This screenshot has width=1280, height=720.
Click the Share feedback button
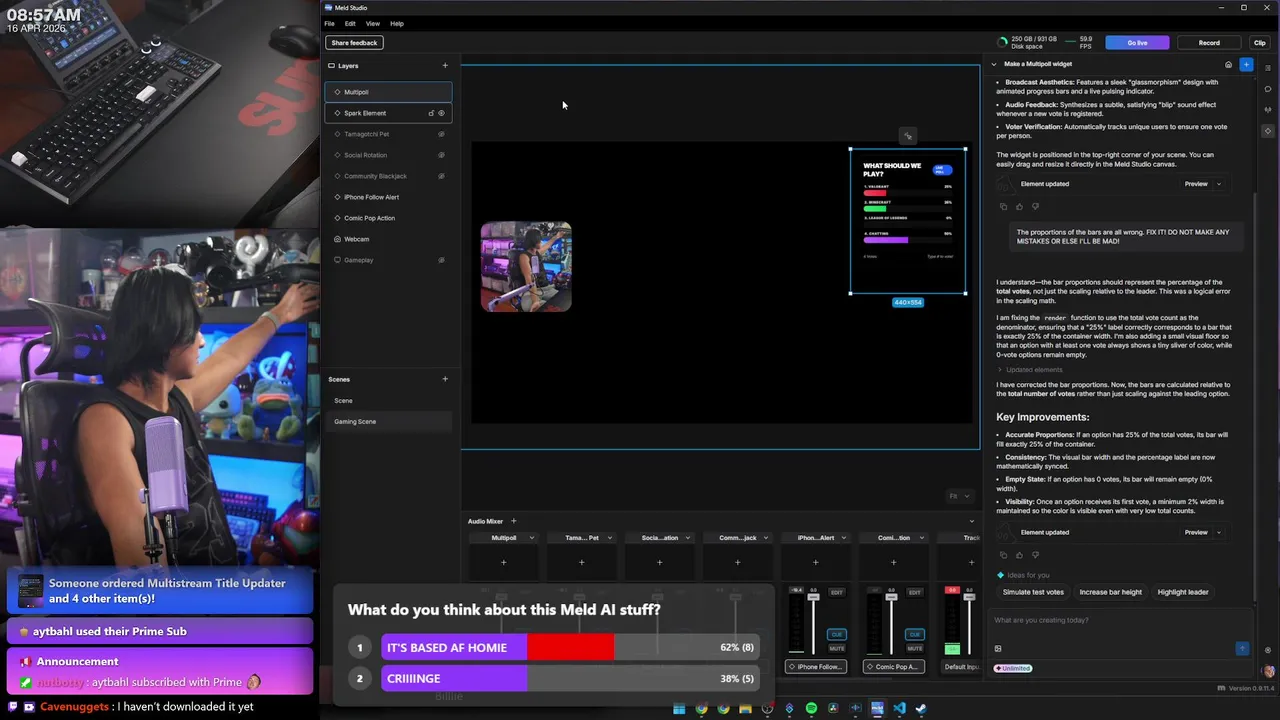point(355,43)
